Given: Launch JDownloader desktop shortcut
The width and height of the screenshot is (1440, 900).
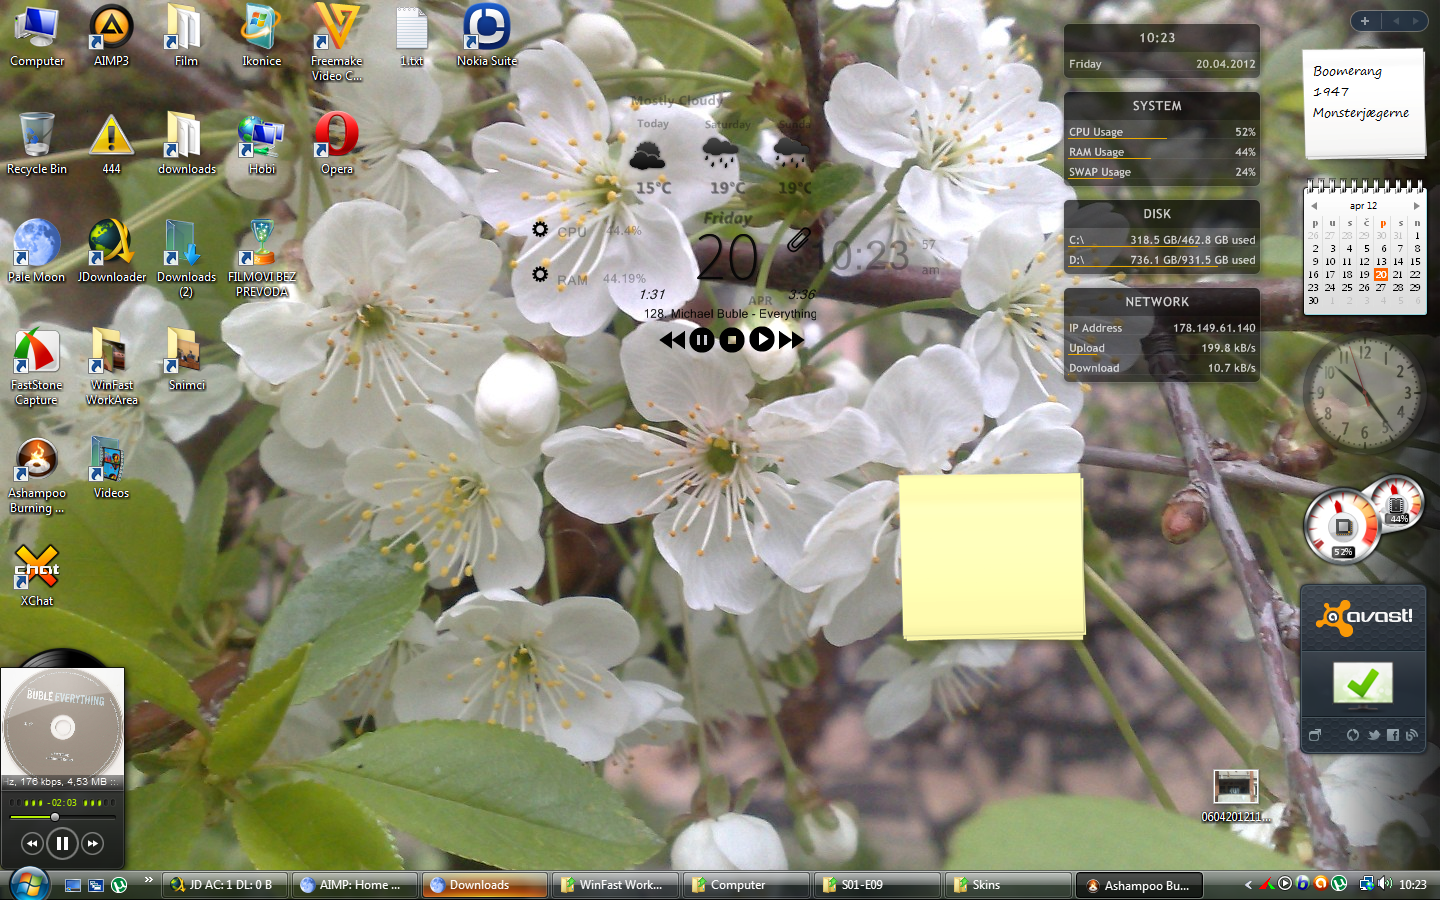Looking at the screenshot, I should point(111,251).
